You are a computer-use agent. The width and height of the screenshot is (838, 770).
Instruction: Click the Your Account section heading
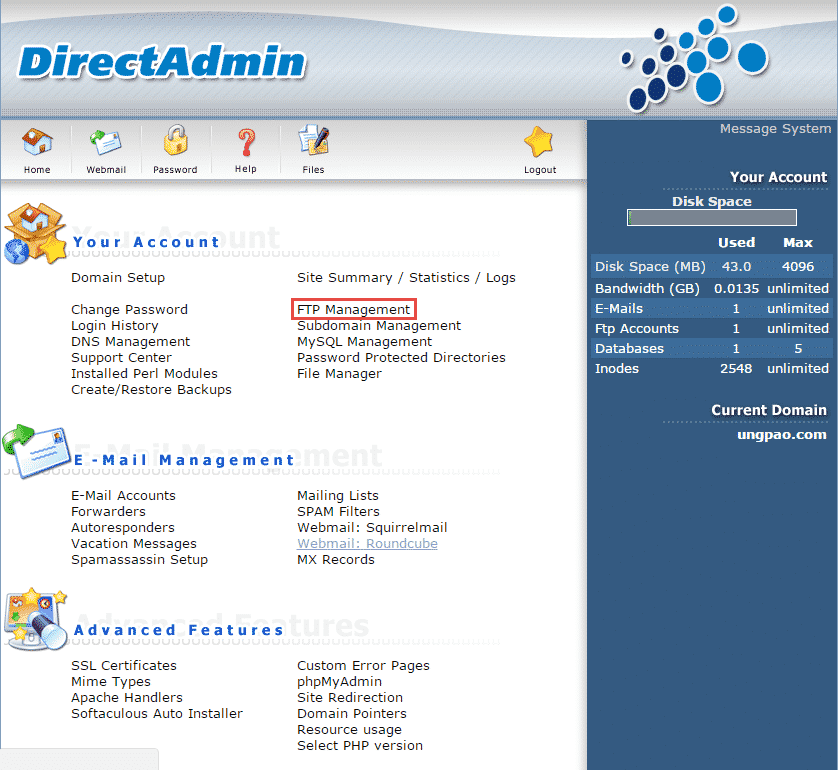(146, 242)
